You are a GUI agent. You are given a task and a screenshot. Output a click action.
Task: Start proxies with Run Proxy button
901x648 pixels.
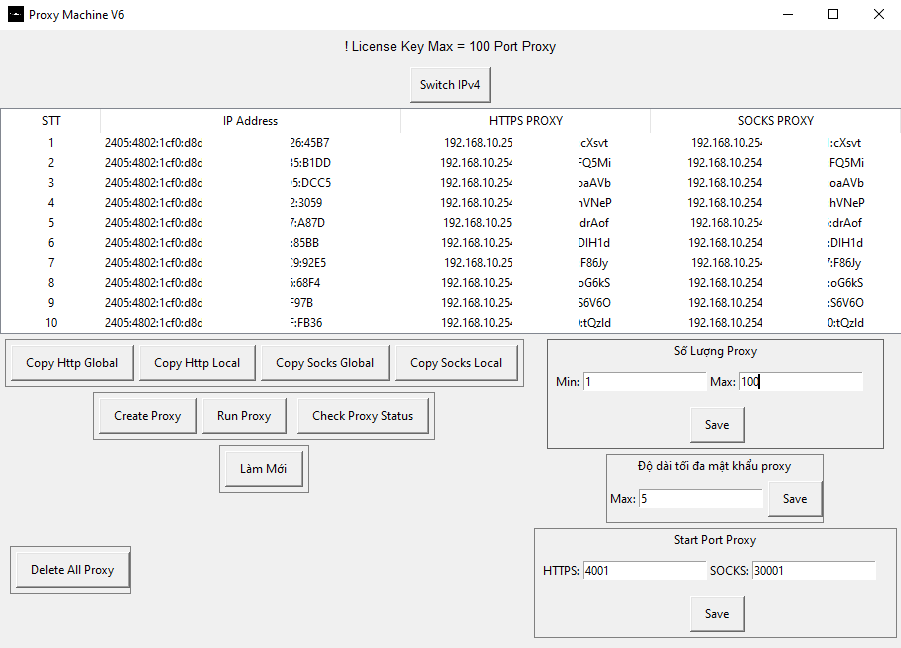pyautogui.click(x=244, y=416)
